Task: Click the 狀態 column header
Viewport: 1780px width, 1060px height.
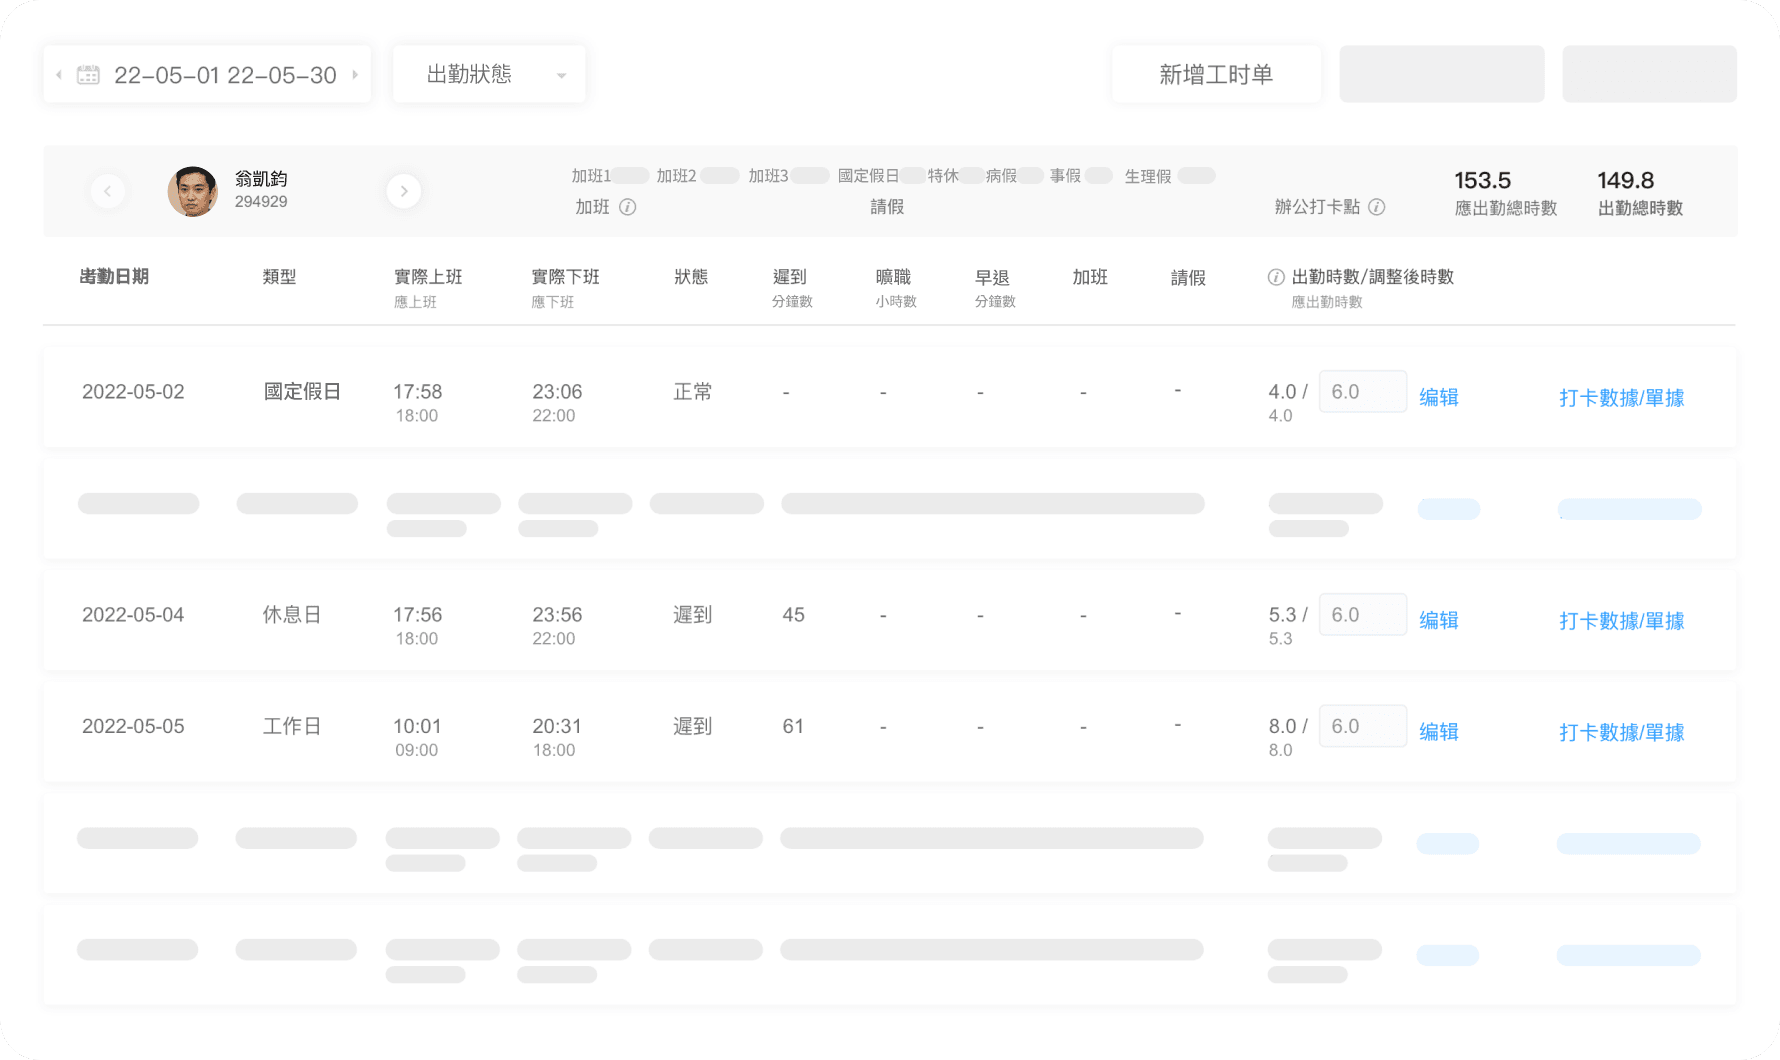Action: (691, 277)
